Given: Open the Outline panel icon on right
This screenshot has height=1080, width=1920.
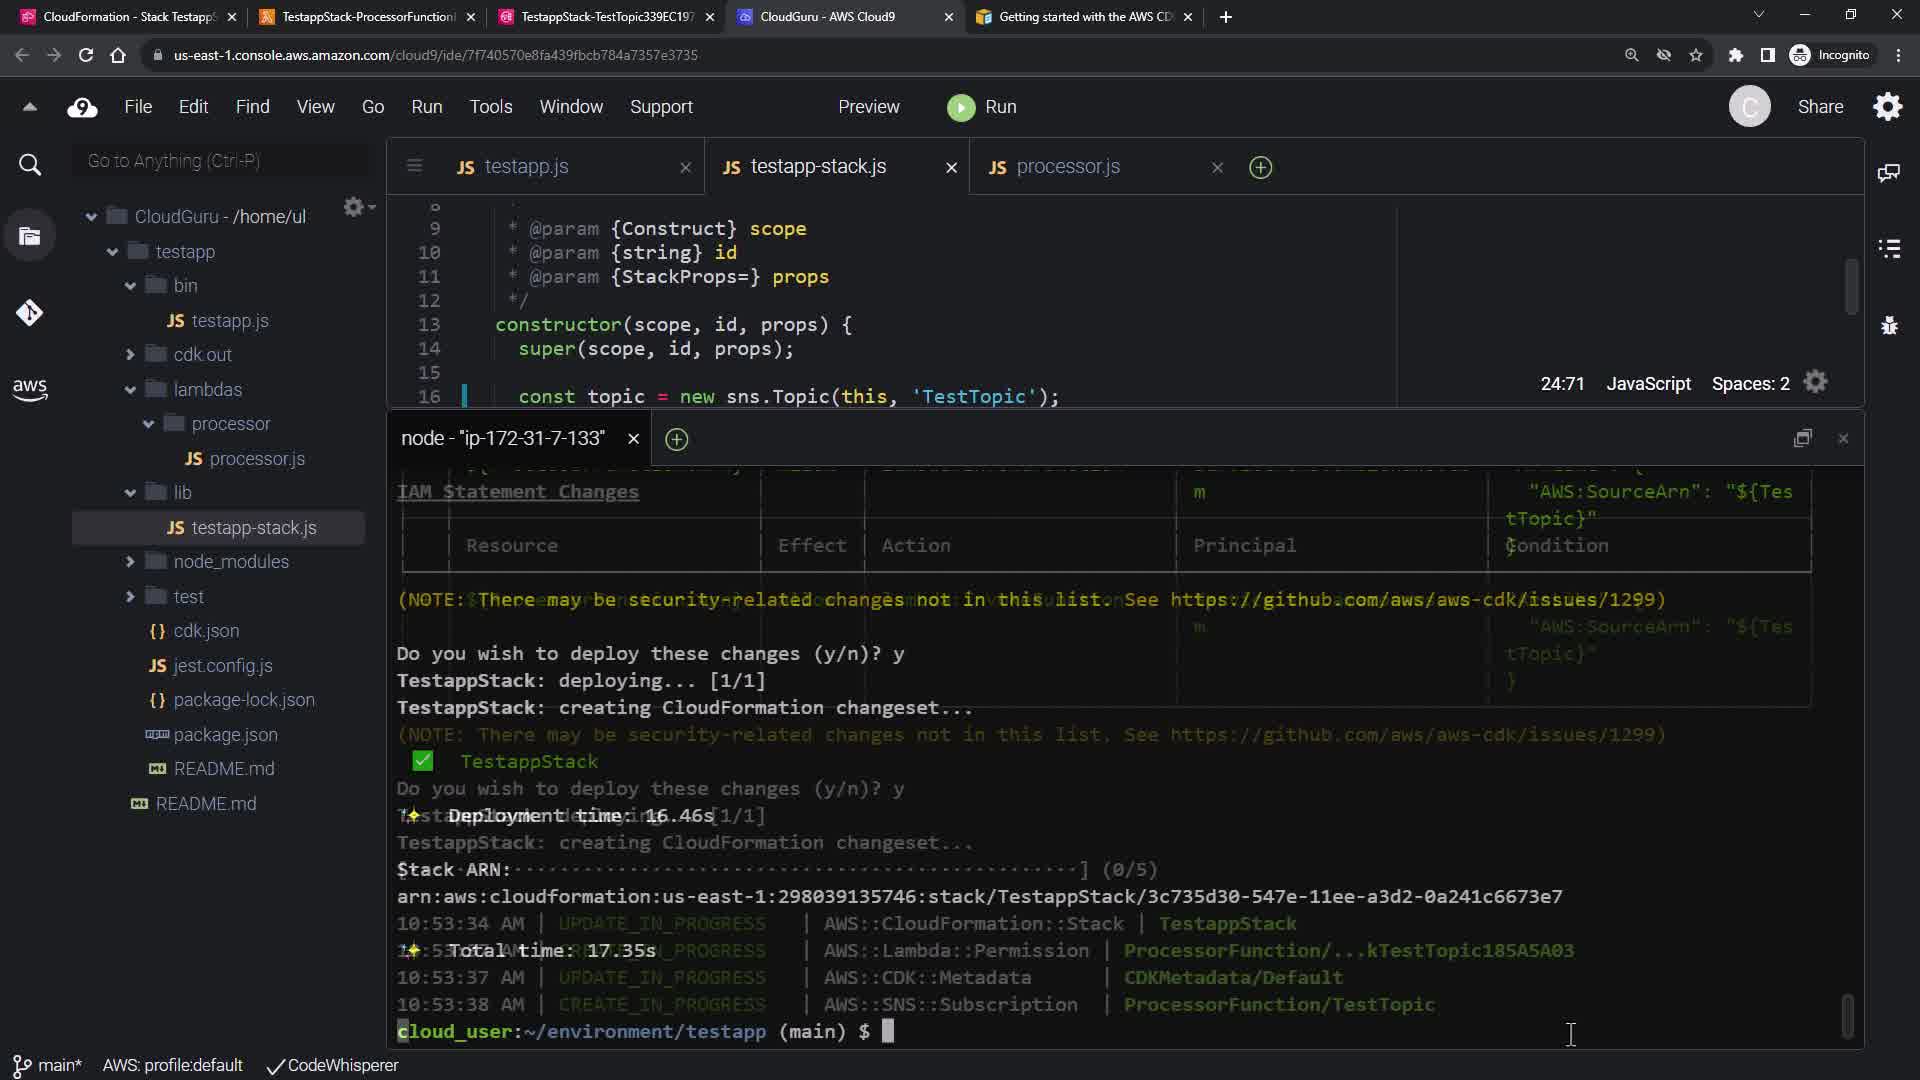Looking at the screenshot, I should pos(1889,249).
